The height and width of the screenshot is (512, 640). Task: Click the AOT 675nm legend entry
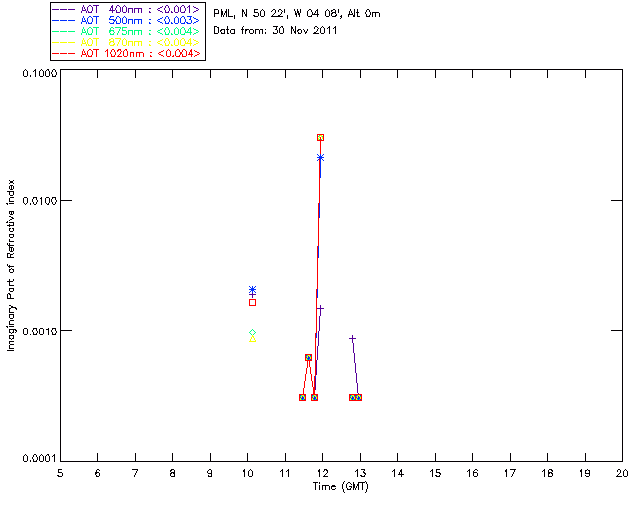tap(127, 31)
